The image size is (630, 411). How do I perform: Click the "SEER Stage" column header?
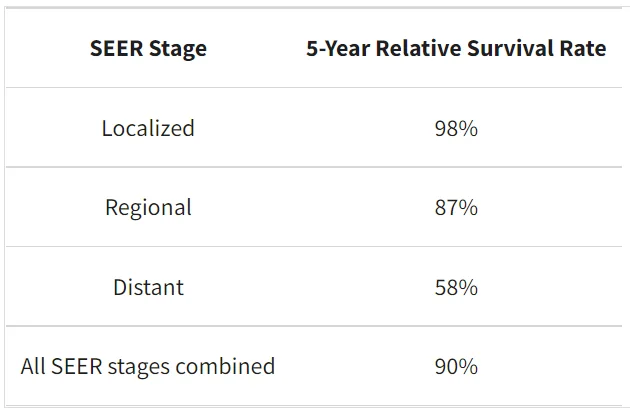tap(148, 48)
